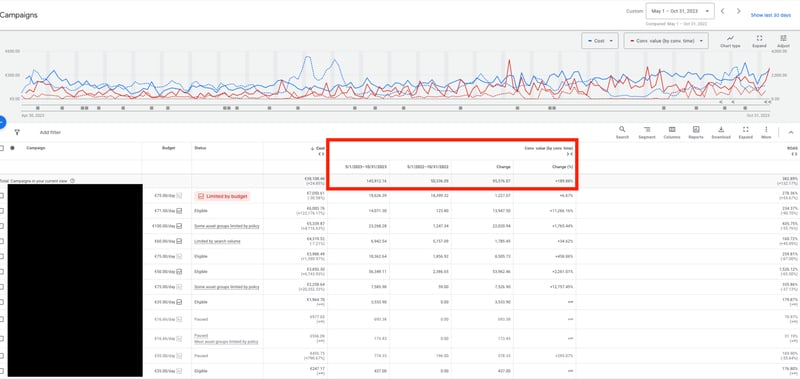Screen dimensions: 800x379
Task: Sort by the ROAS column header
Action: pyautogui.click(x=793, y=148)
